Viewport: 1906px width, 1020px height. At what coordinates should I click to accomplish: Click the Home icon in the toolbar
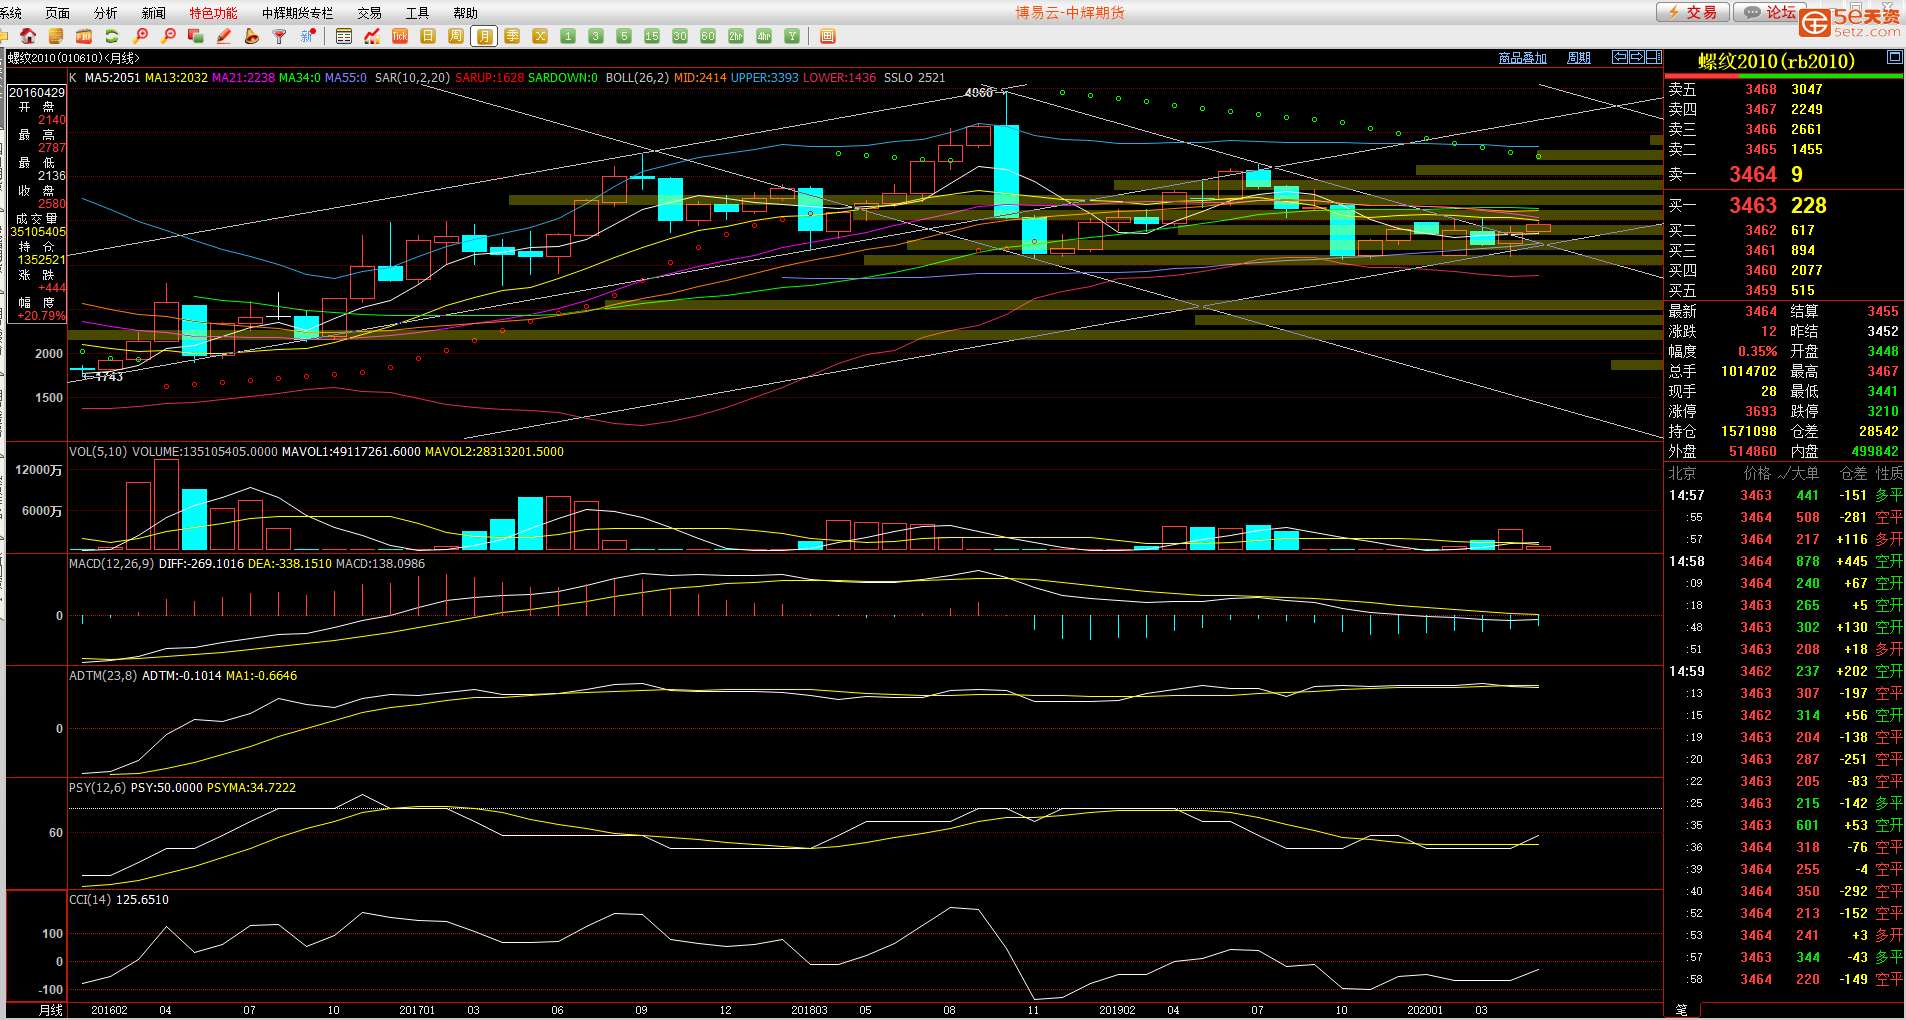(28, 36)
